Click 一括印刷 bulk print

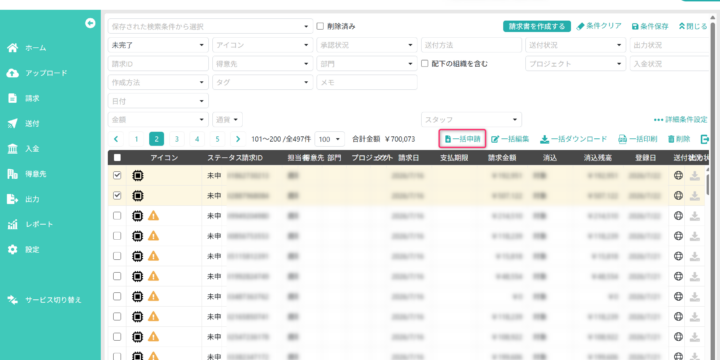tap(637, 139)
